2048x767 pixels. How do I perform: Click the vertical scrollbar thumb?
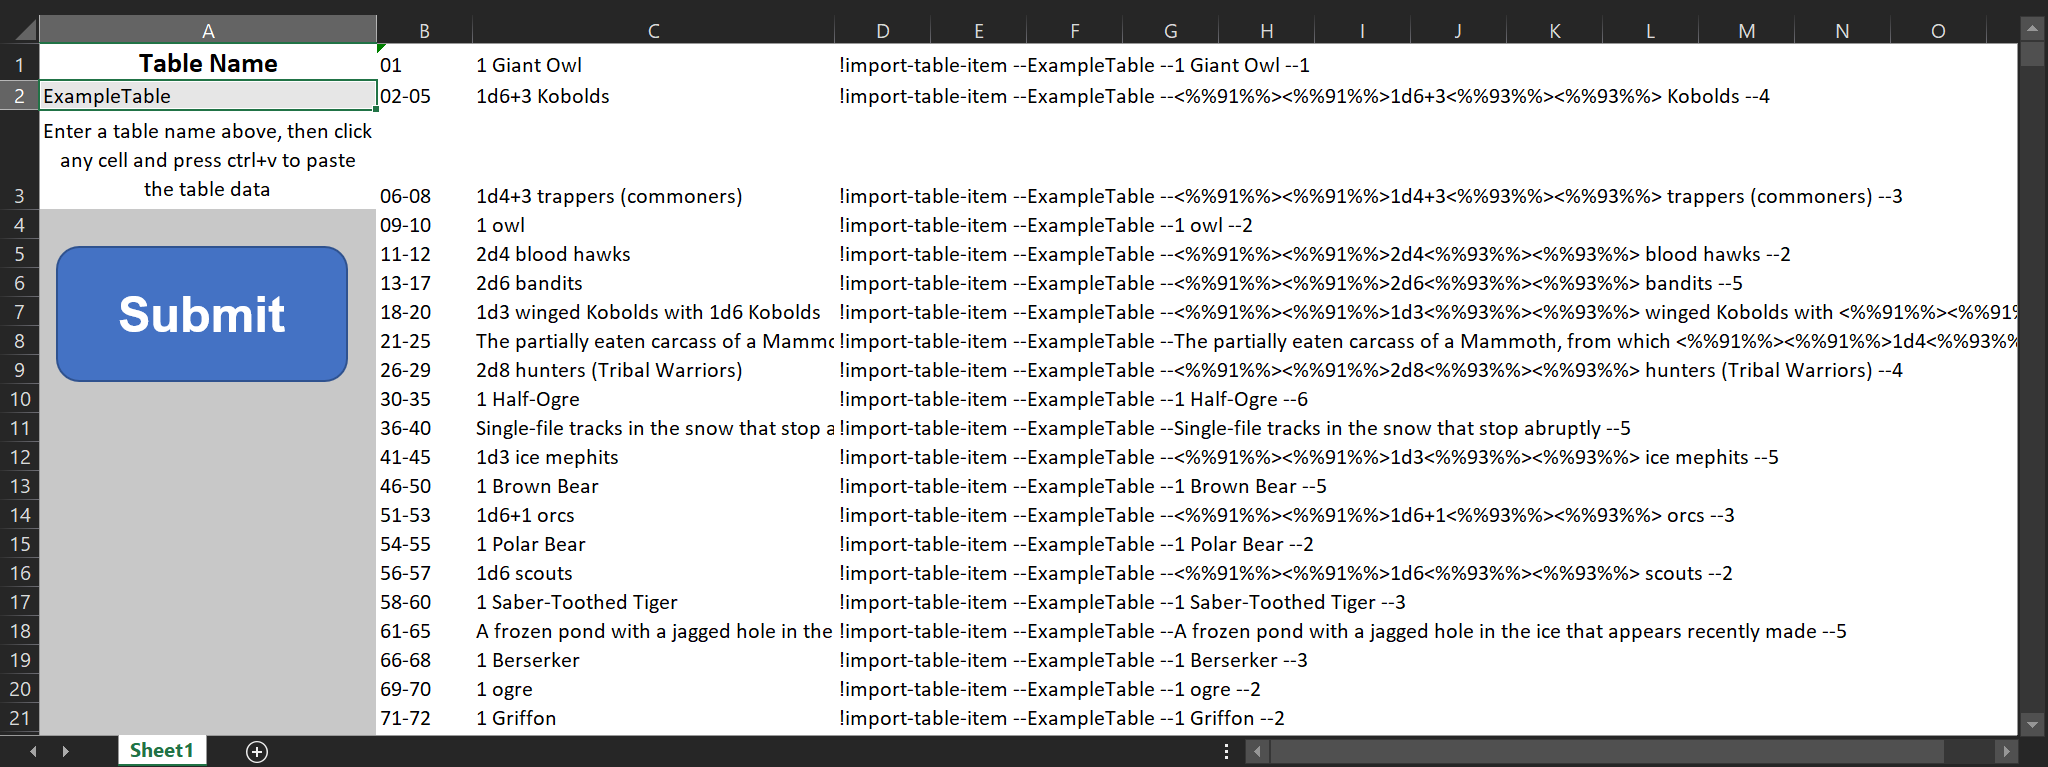pos(2031,54)
